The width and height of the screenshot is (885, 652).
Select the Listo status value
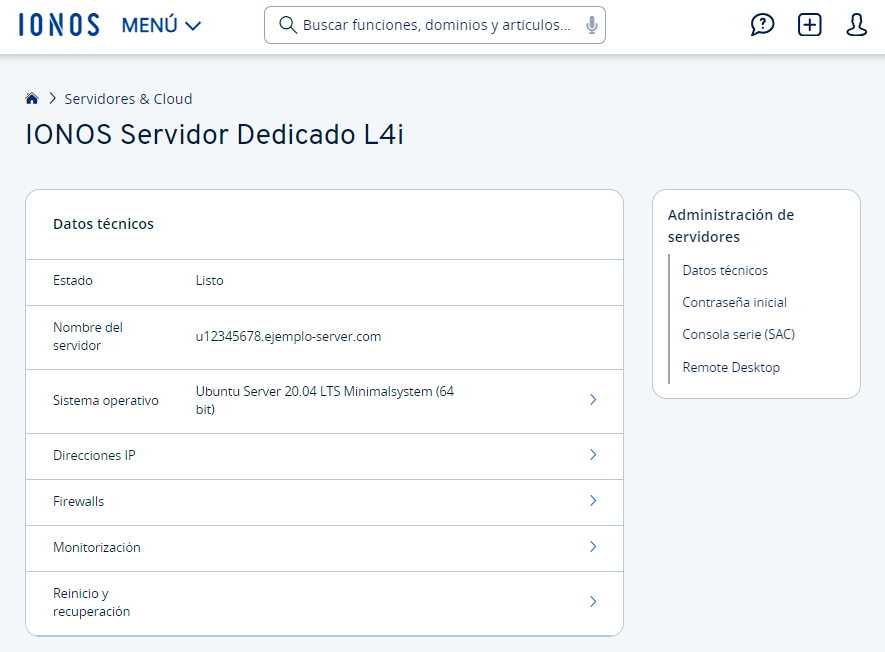[209, 281]
